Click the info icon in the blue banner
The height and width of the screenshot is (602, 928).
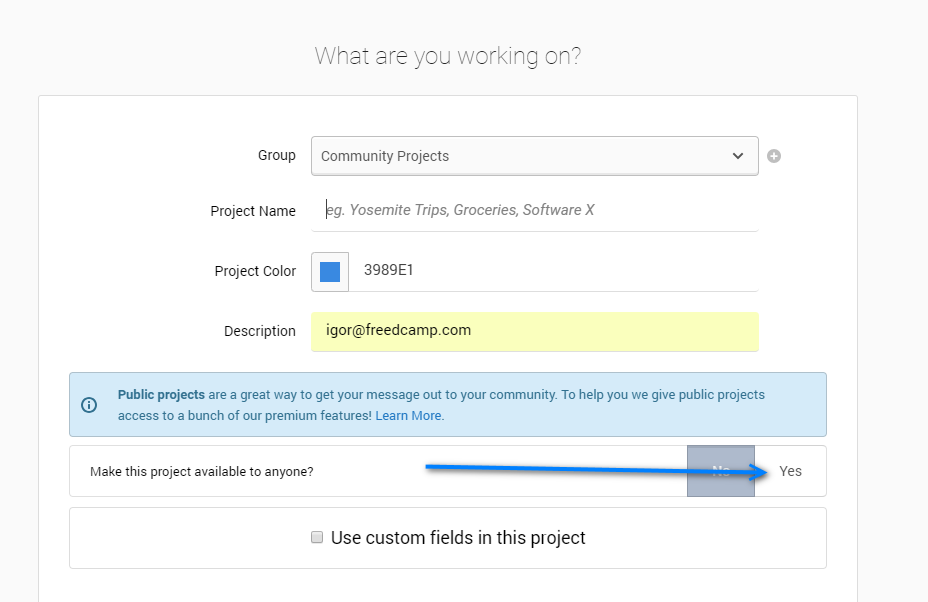tap(89, 405)
